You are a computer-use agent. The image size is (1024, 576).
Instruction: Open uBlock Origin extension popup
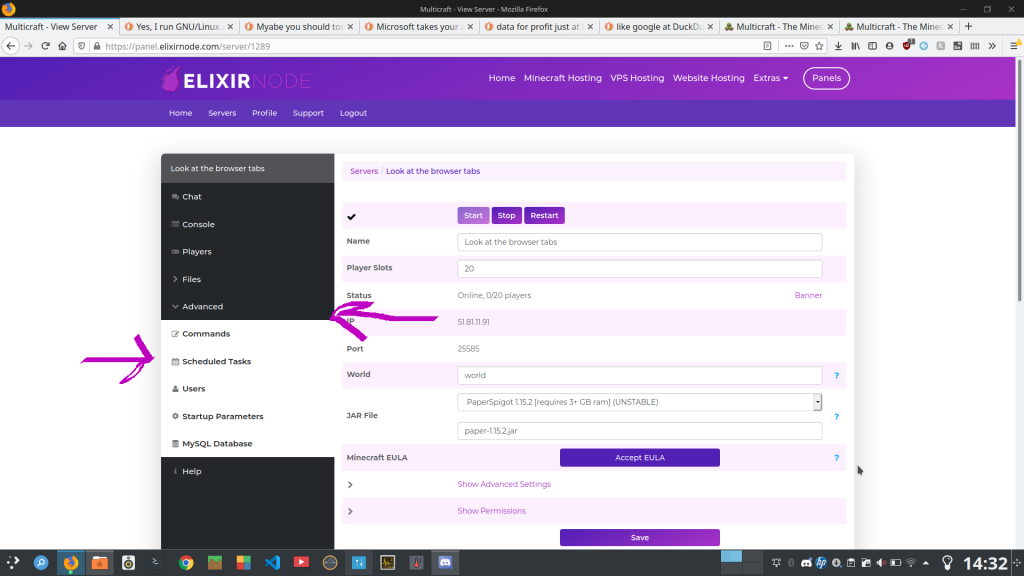tap(907, 46)
